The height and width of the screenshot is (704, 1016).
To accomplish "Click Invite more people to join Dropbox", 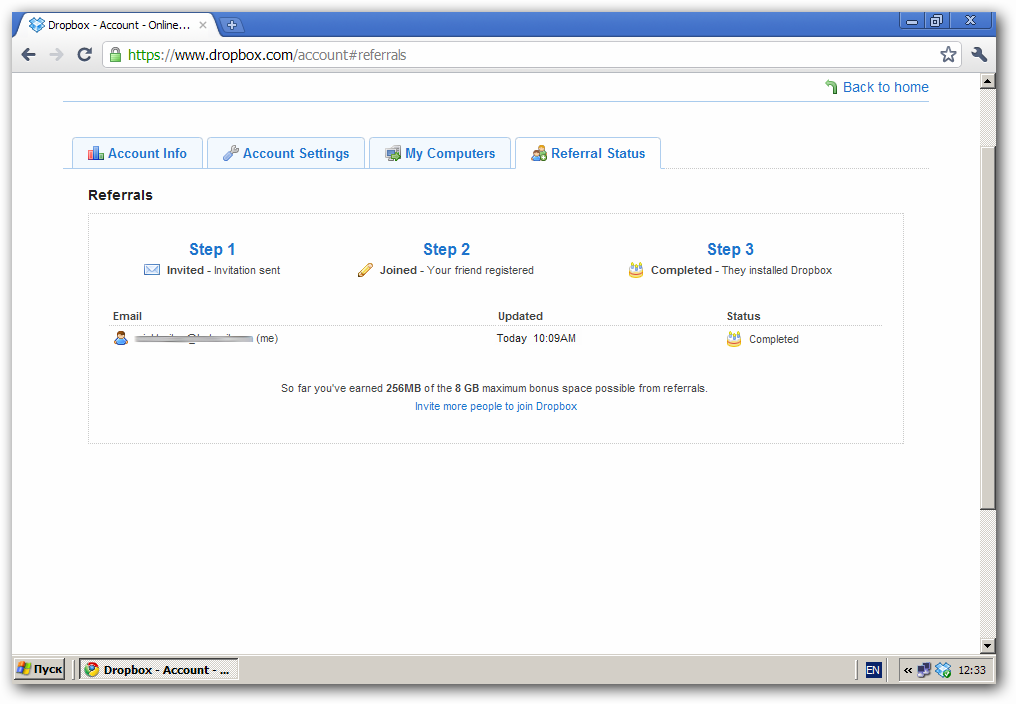I will [x=496, y=406].
